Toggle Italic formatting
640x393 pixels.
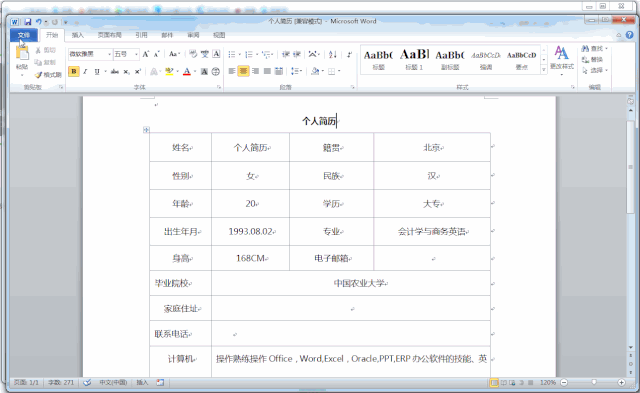[x=85, y=72]
